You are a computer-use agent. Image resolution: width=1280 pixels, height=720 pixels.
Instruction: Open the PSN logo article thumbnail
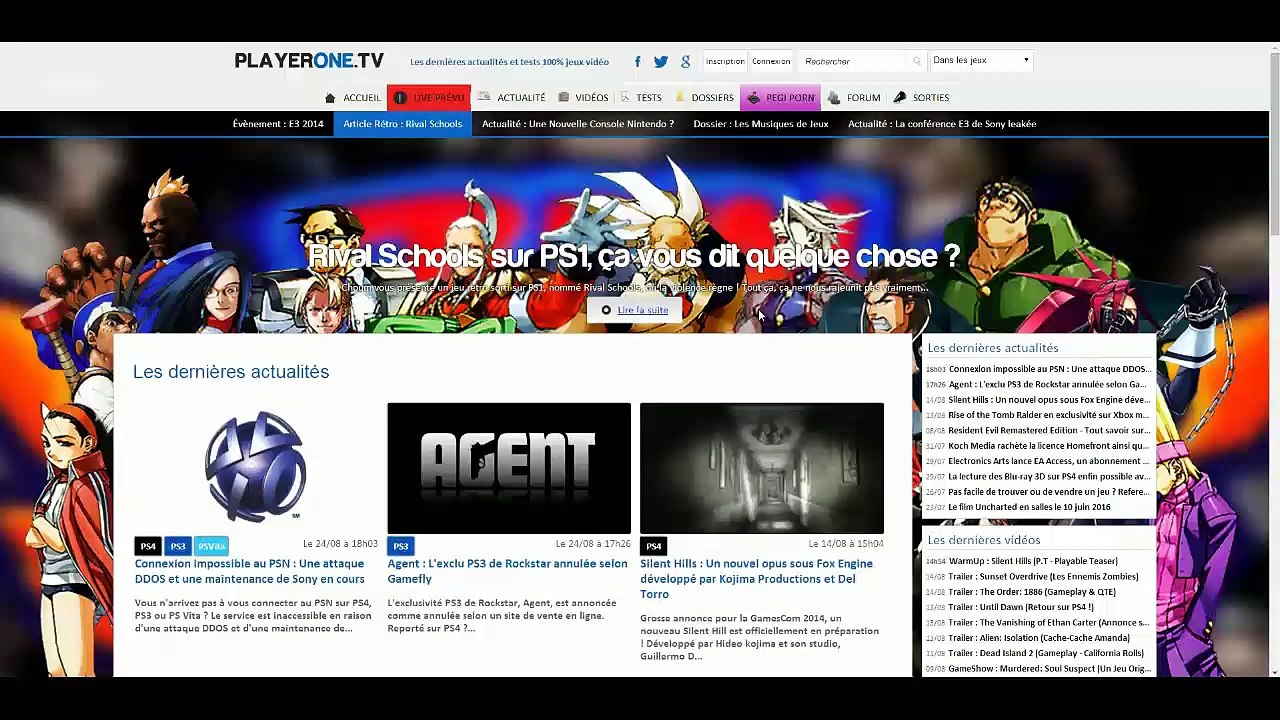click(x=256, y=468)
